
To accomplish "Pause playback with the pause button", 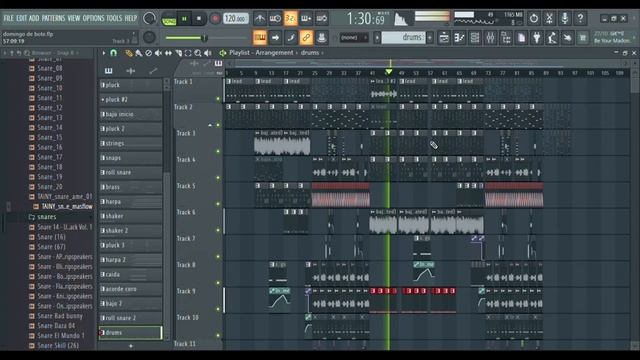I will click(x=184, y=19).
